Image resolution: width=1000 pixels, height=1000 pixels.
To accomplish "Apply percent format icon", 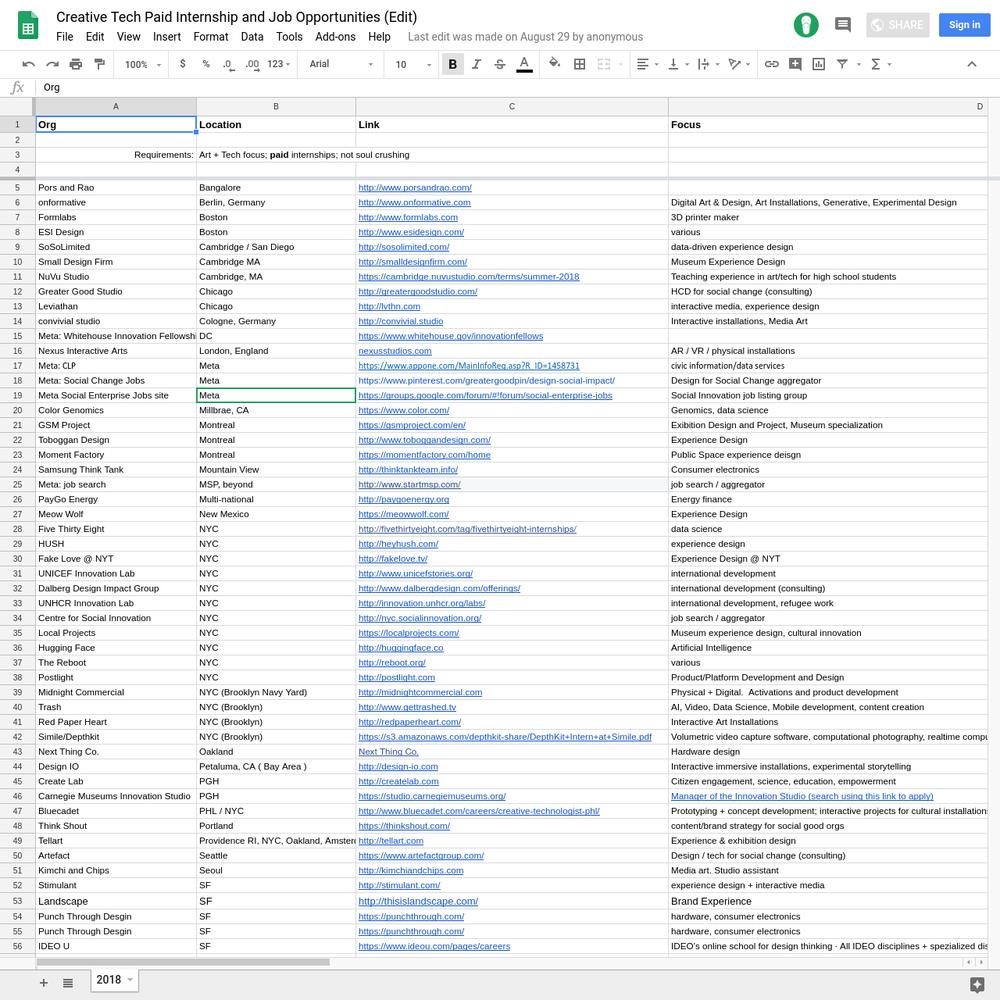I will 206,64.
